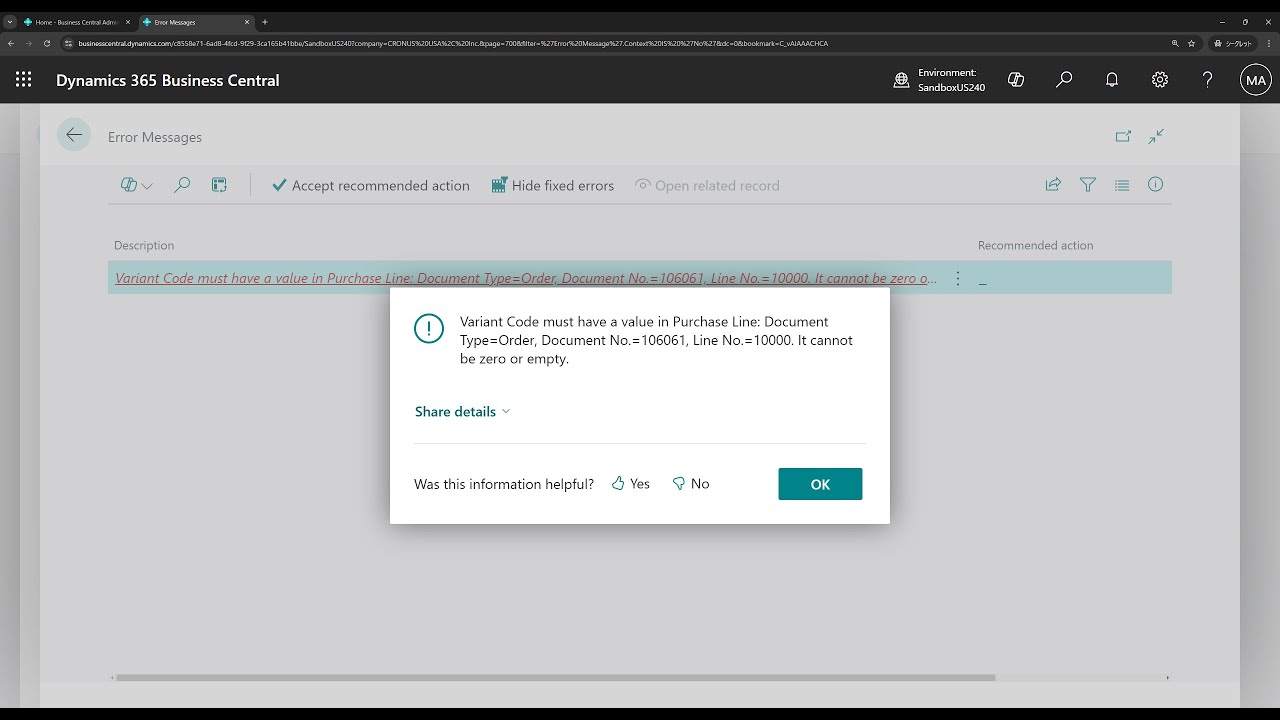Image resolution: width=1280 pixels, height=720 pixels.
Task: Rate the information not helpful with No
Action: 691,484
